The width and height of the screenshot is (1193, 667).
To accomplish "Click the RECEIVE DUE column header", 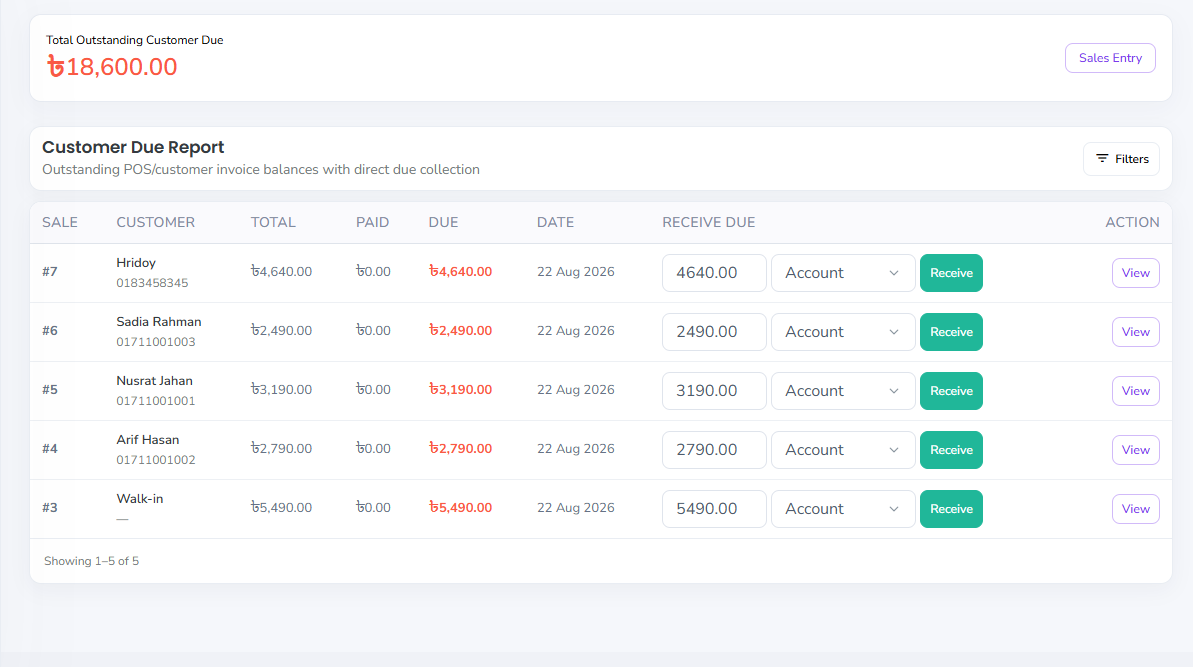I will 708,222.
